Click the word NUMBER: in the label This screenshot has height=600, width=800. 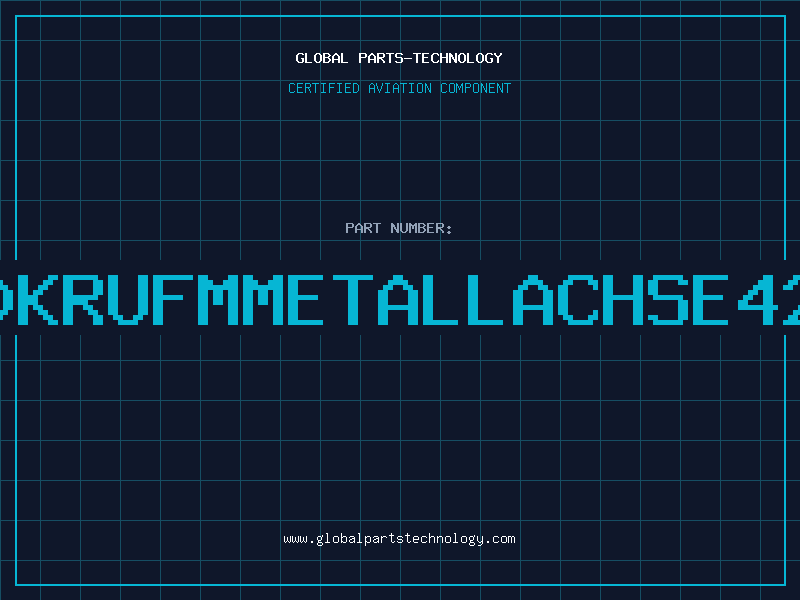point(421,228)
